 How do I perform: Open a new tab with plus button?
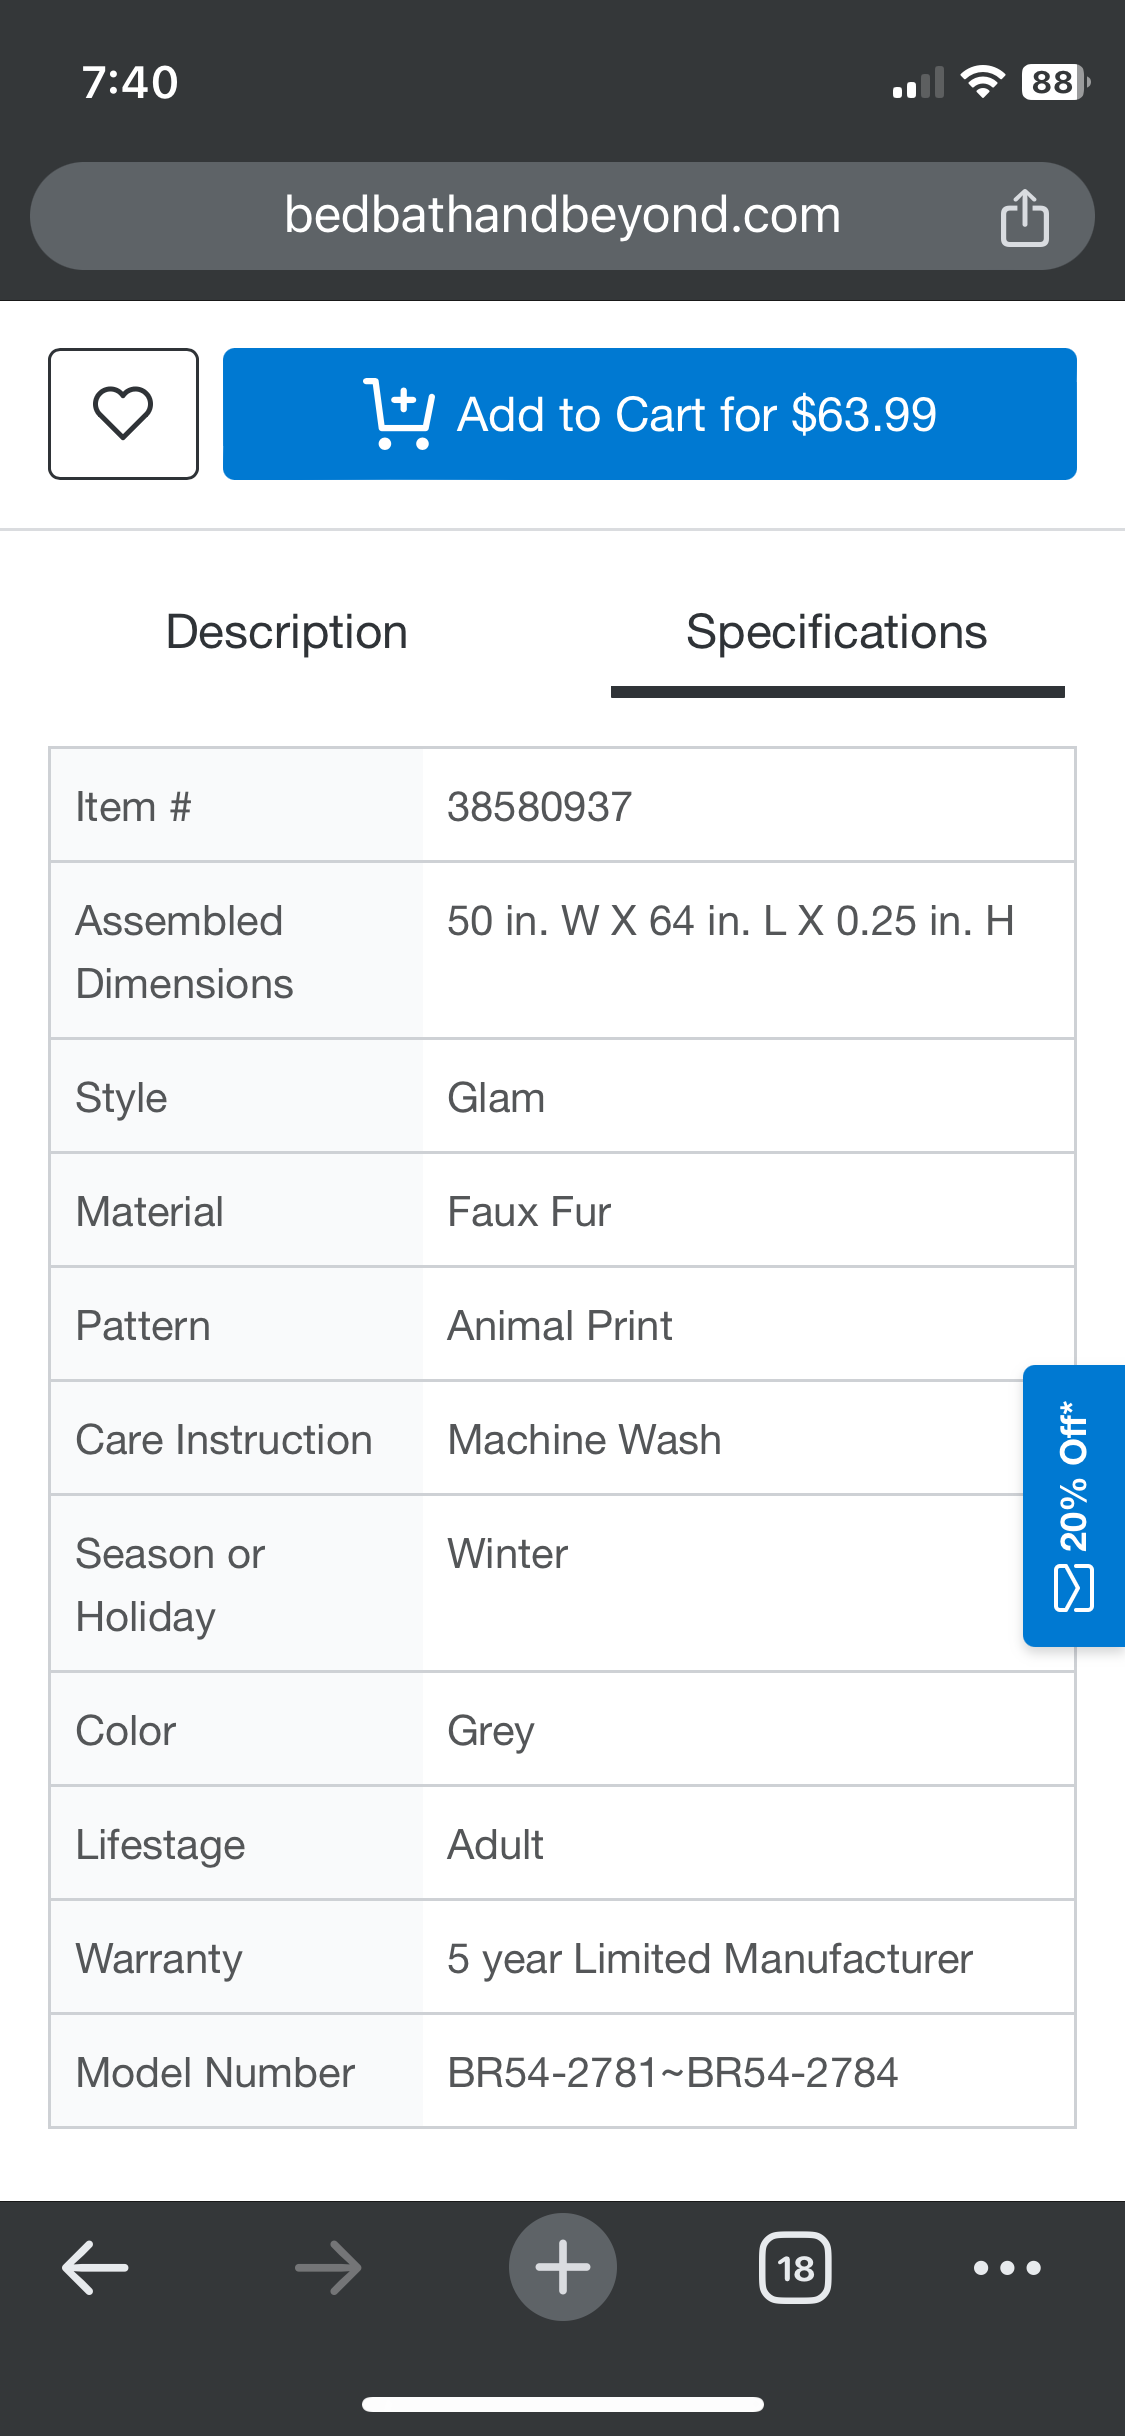coord(563,2267)
